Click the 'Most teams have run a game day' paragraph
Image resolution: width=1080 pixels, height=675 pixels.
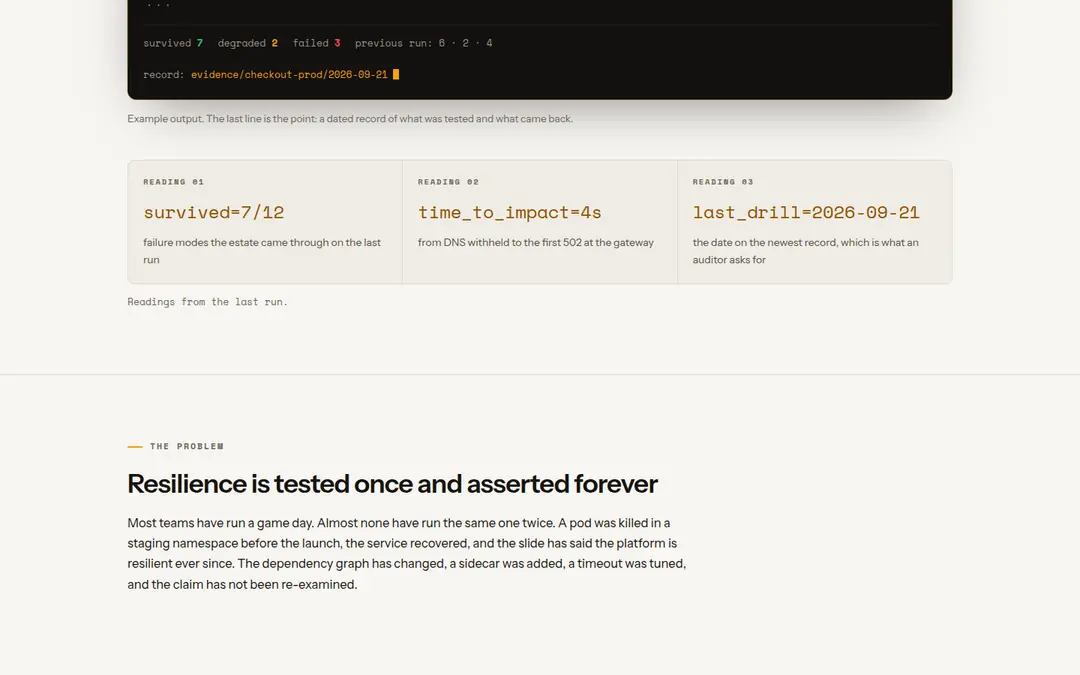coord(406,554)
